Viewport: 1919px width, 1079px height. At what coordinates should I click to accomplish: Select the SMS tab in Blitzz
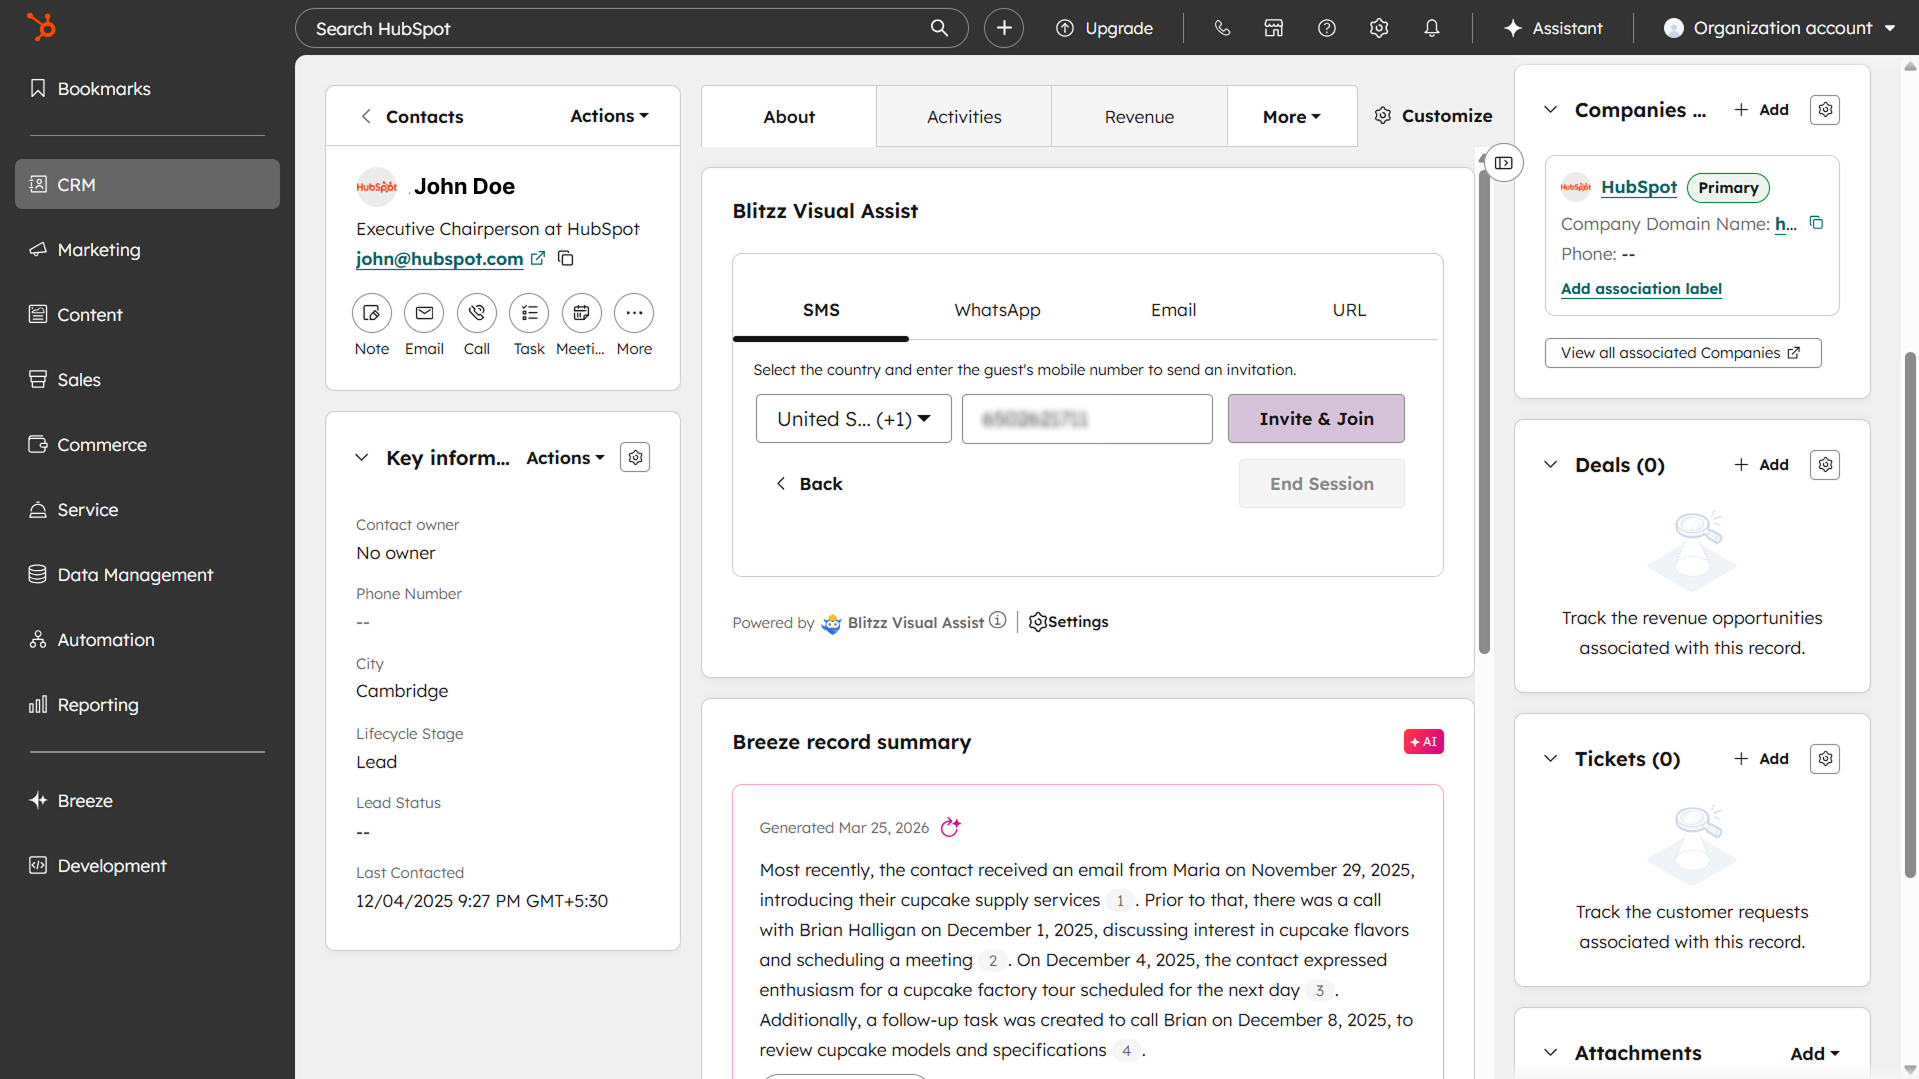[821, 311]
